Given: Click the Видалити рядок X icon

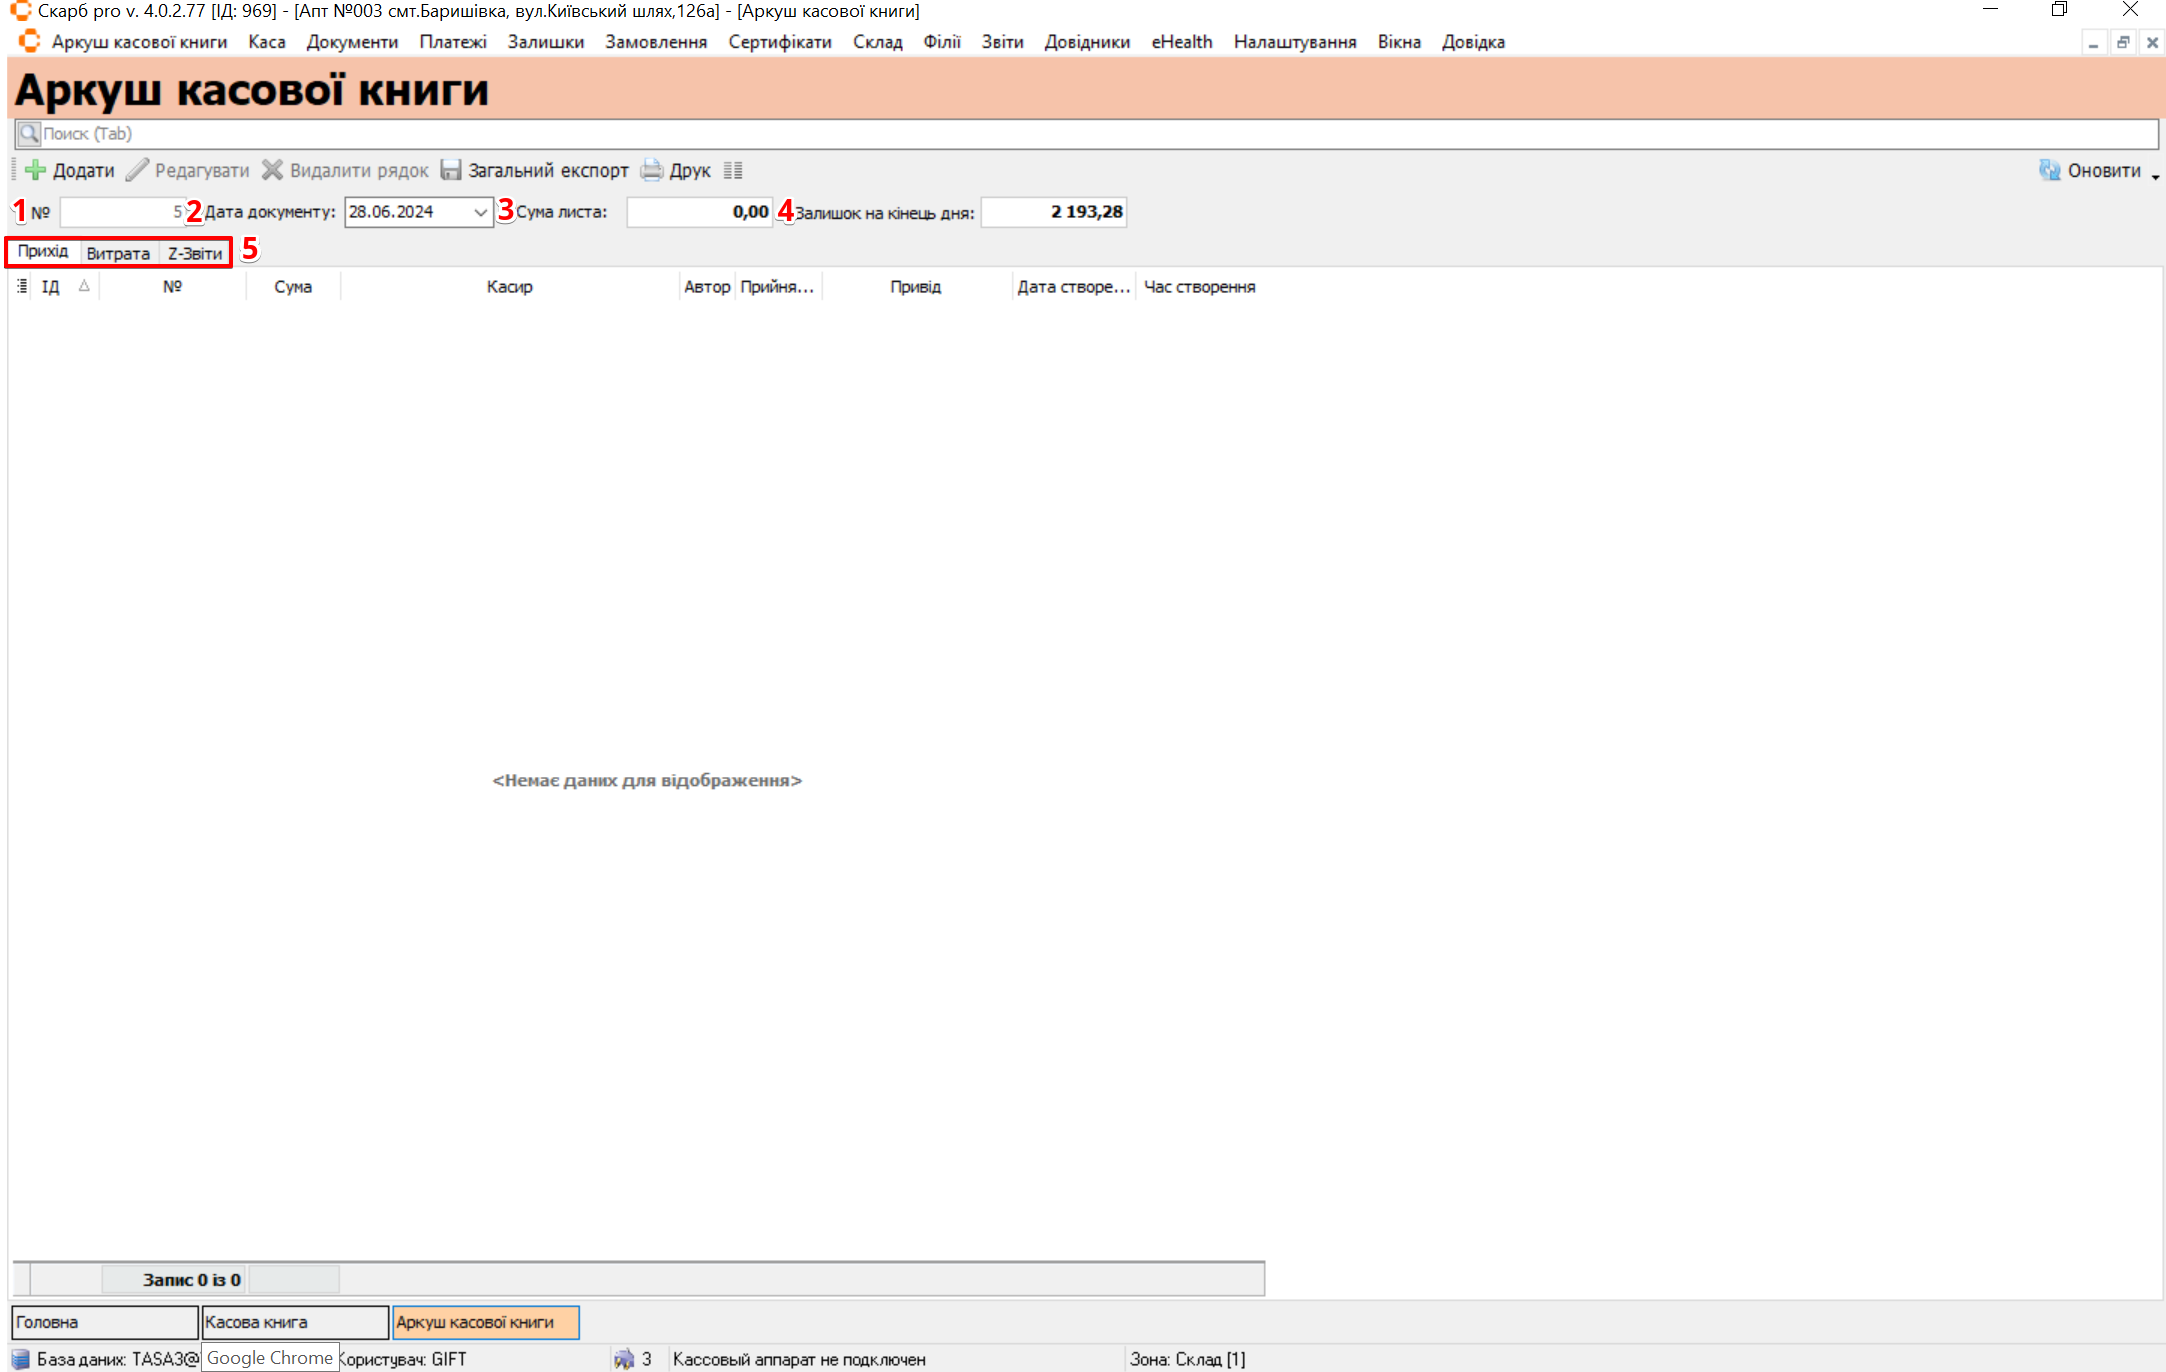Looking at the screenshot, I should tap(272, 170).
